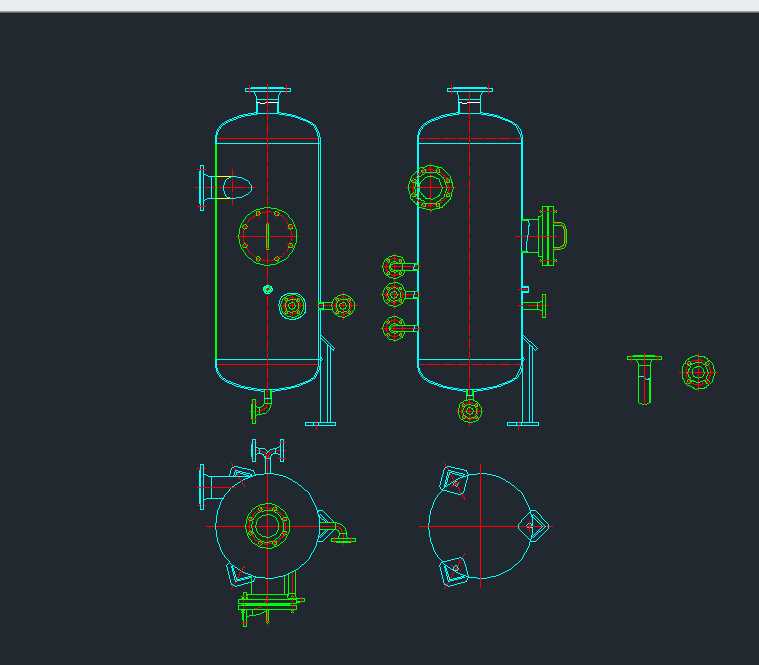Select the flanged side inlet nozzle with elliptical opening
759x665 pixels.
pos(225,188)
